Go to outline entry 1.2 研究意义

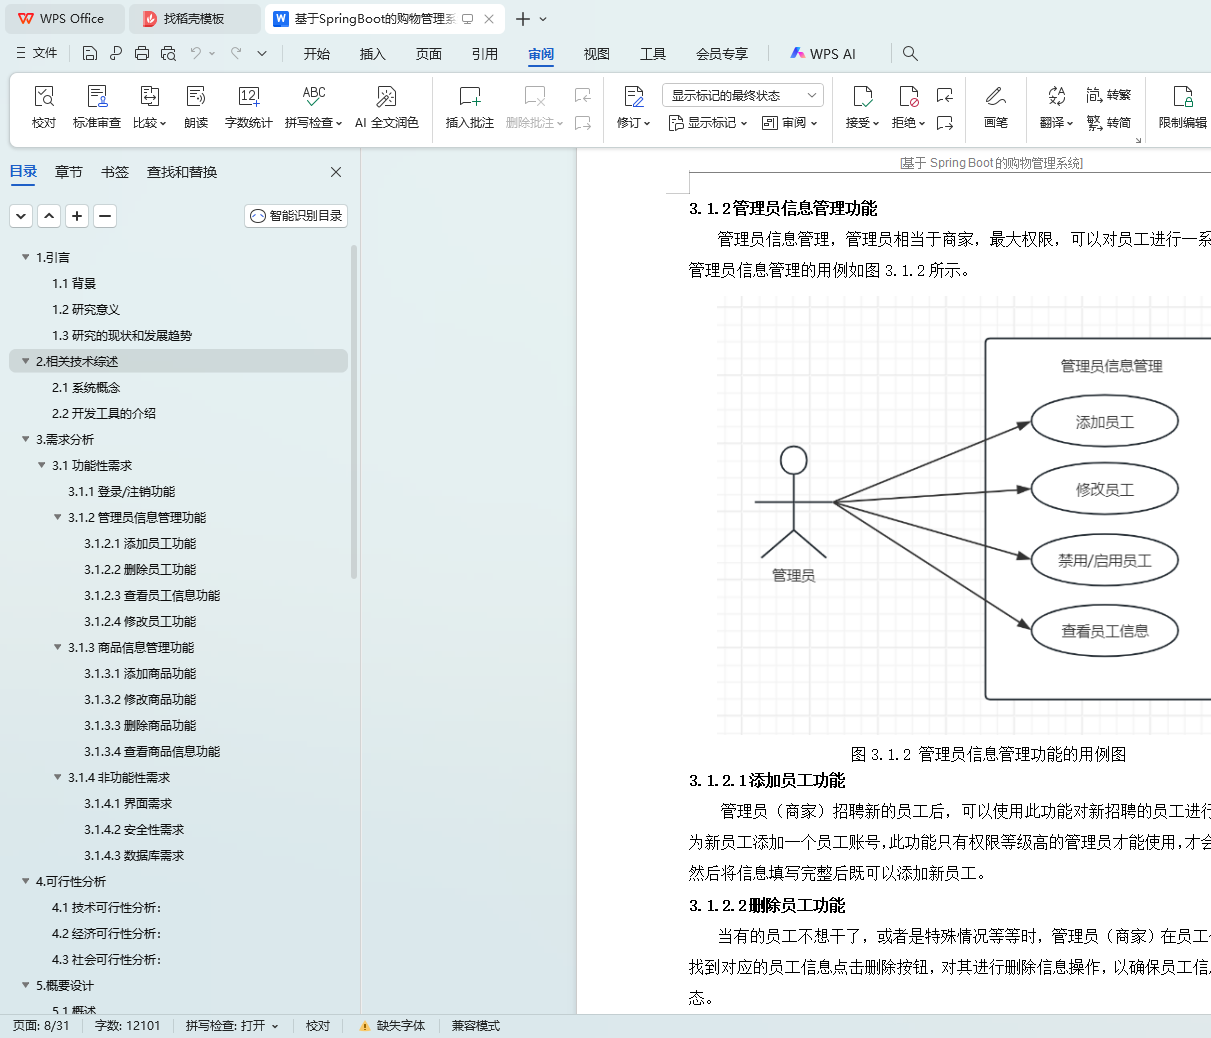pos(86,310)
